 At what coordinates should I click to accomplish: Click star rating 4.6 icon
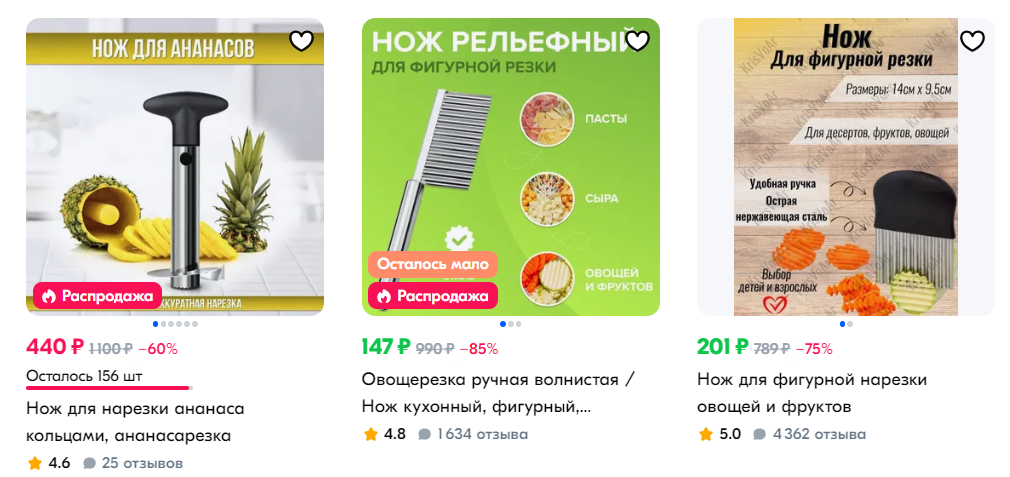(35, 463)
